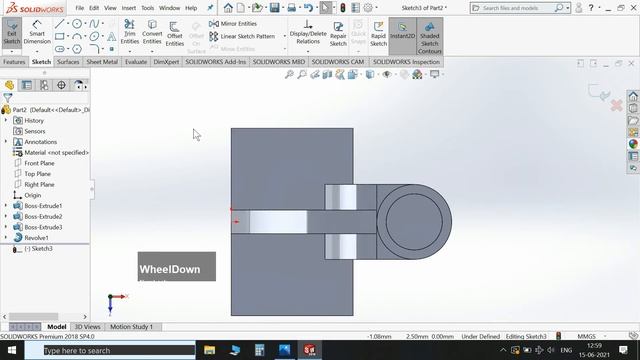640x360 pixels.
Task: Open the Linear Sketch Pattern dropdown arrow
Action: [x=284, y=36]
